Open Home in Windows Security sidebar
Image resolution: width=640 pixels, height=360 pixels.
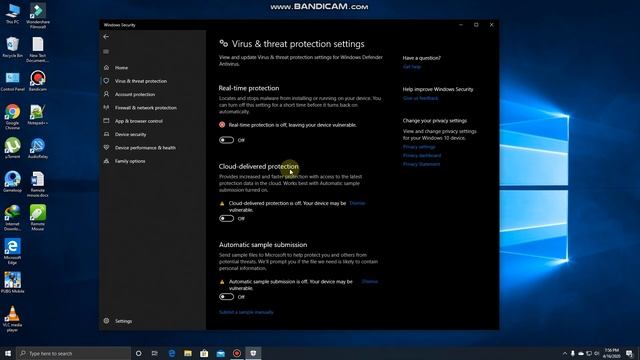(121, 68)
